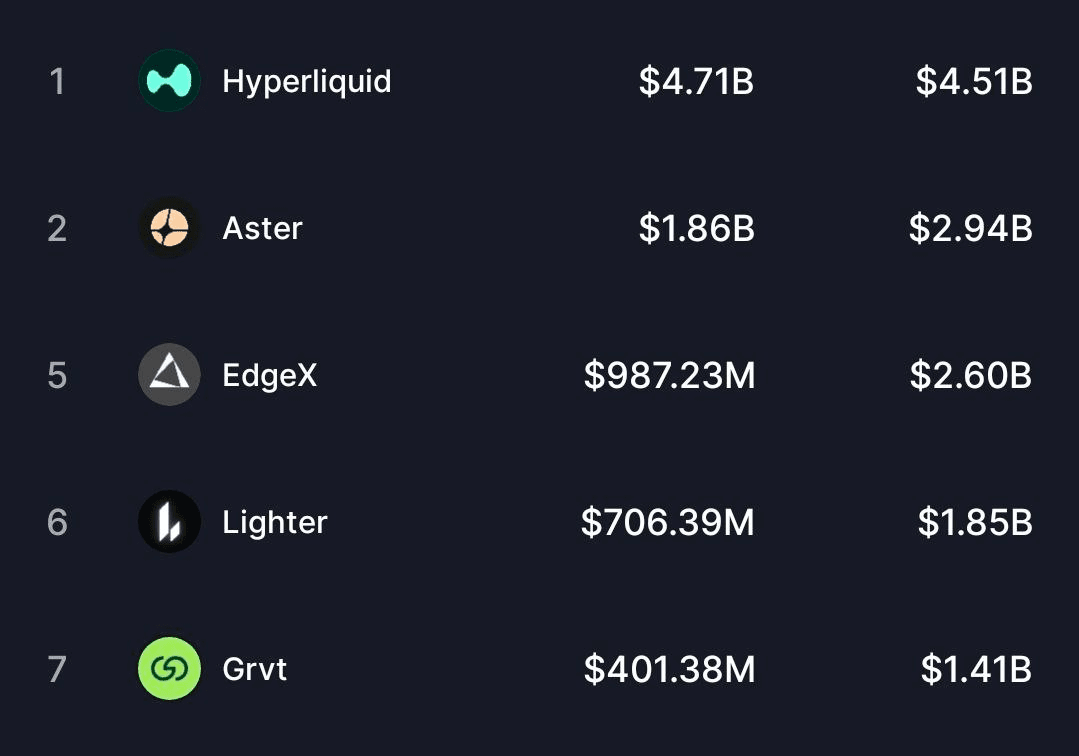Viewport: 1079px width, 756px height.
Task: Select Grvt's $401.38M value
Action: (x=669, y=669)
